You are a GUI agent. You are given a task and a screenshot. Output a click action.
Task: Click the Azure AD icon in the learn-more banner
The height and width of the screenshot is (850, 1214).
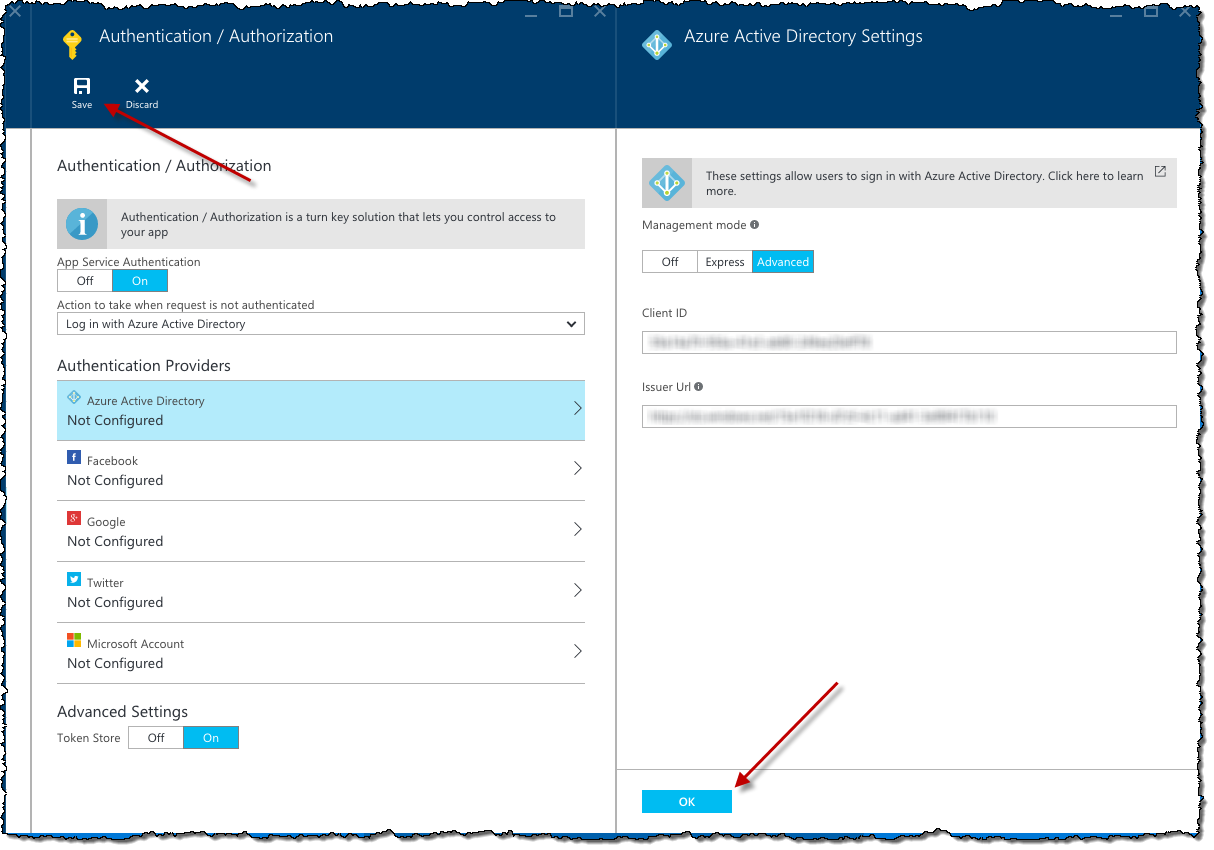(665, 183)
